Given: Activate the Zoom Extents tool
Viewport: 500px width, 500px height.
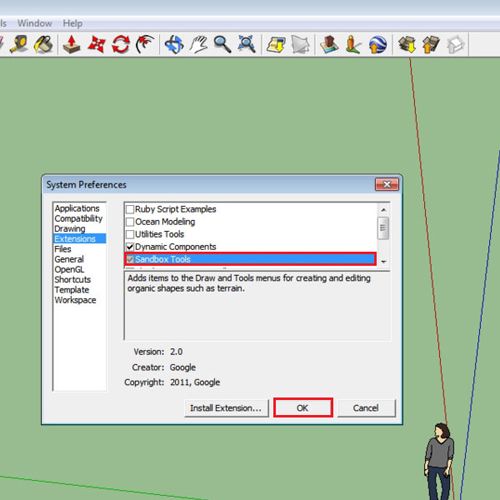Looking at the screenshot, I should [247, 44].
